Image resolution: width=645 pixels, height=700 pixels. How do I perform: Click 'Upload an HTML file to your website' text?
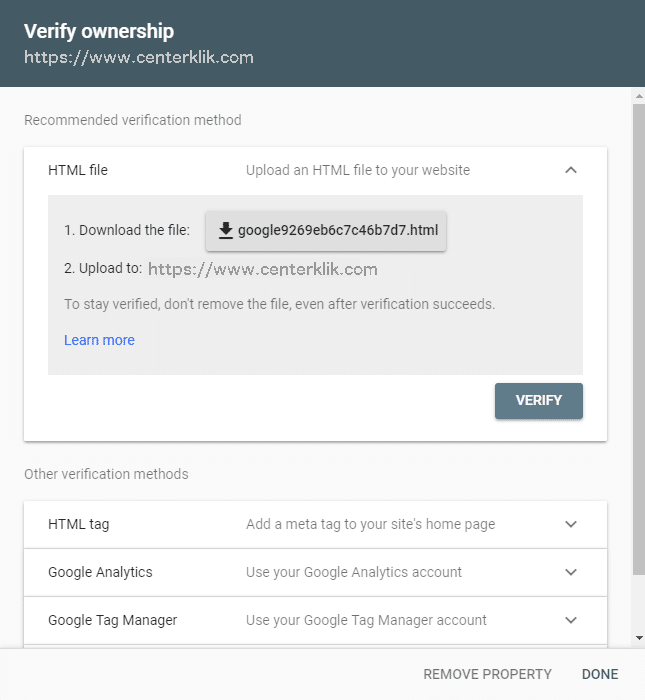pyautogui.click(x=358, y=170)
